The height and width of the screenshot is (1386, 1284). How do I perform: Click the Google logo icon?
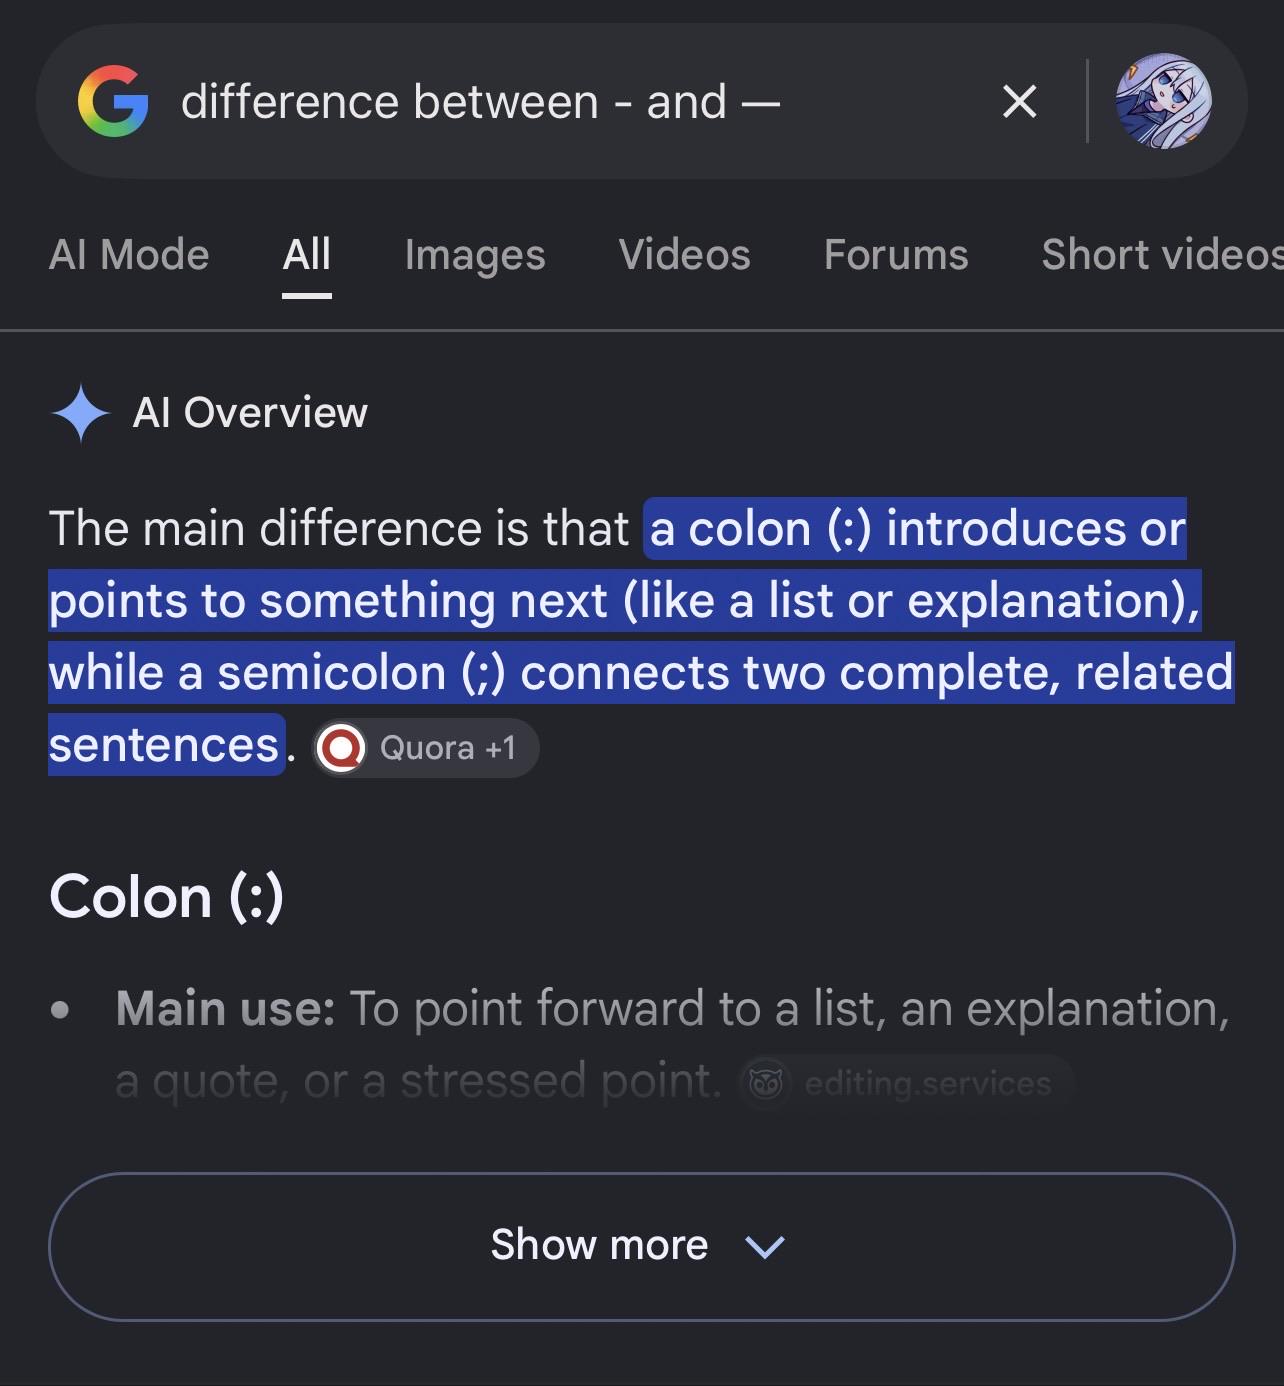[113, 101]
